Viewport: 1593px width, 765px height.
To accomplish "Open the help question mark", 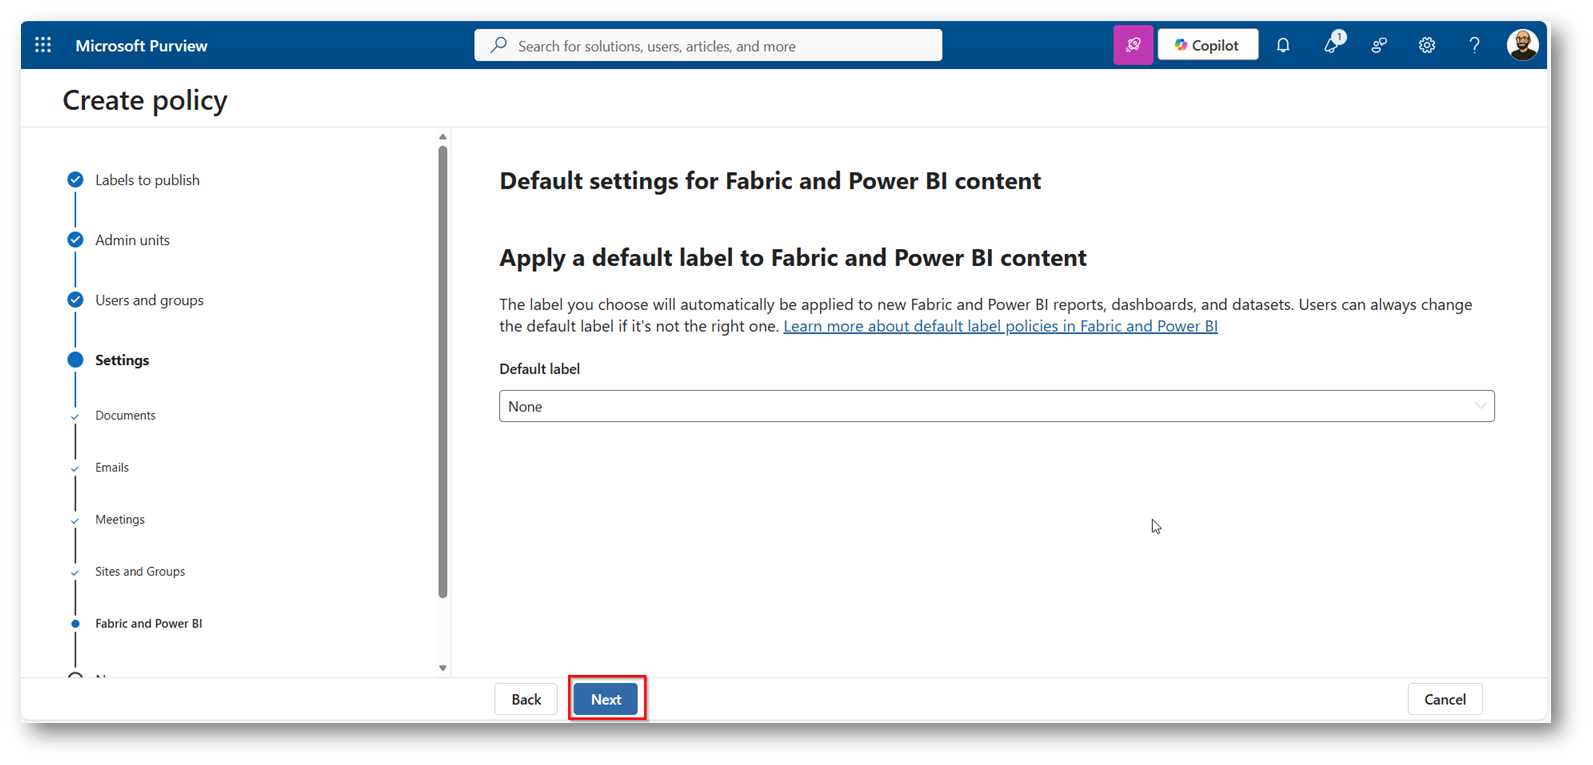I will pyautogui.click(x=1474, y=45).
